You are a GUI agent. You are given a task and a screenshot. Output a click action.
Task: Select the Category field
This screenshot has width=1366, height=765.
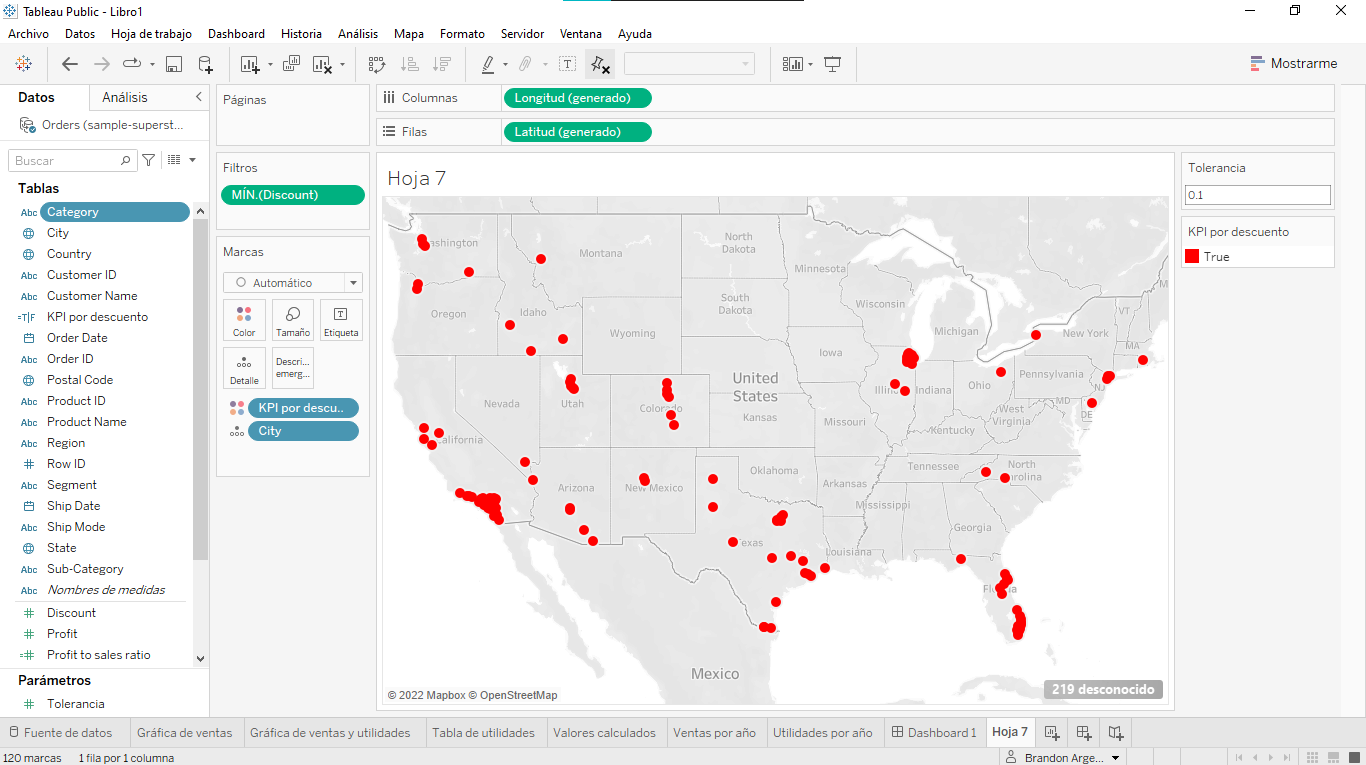click(x=114, y=212)
